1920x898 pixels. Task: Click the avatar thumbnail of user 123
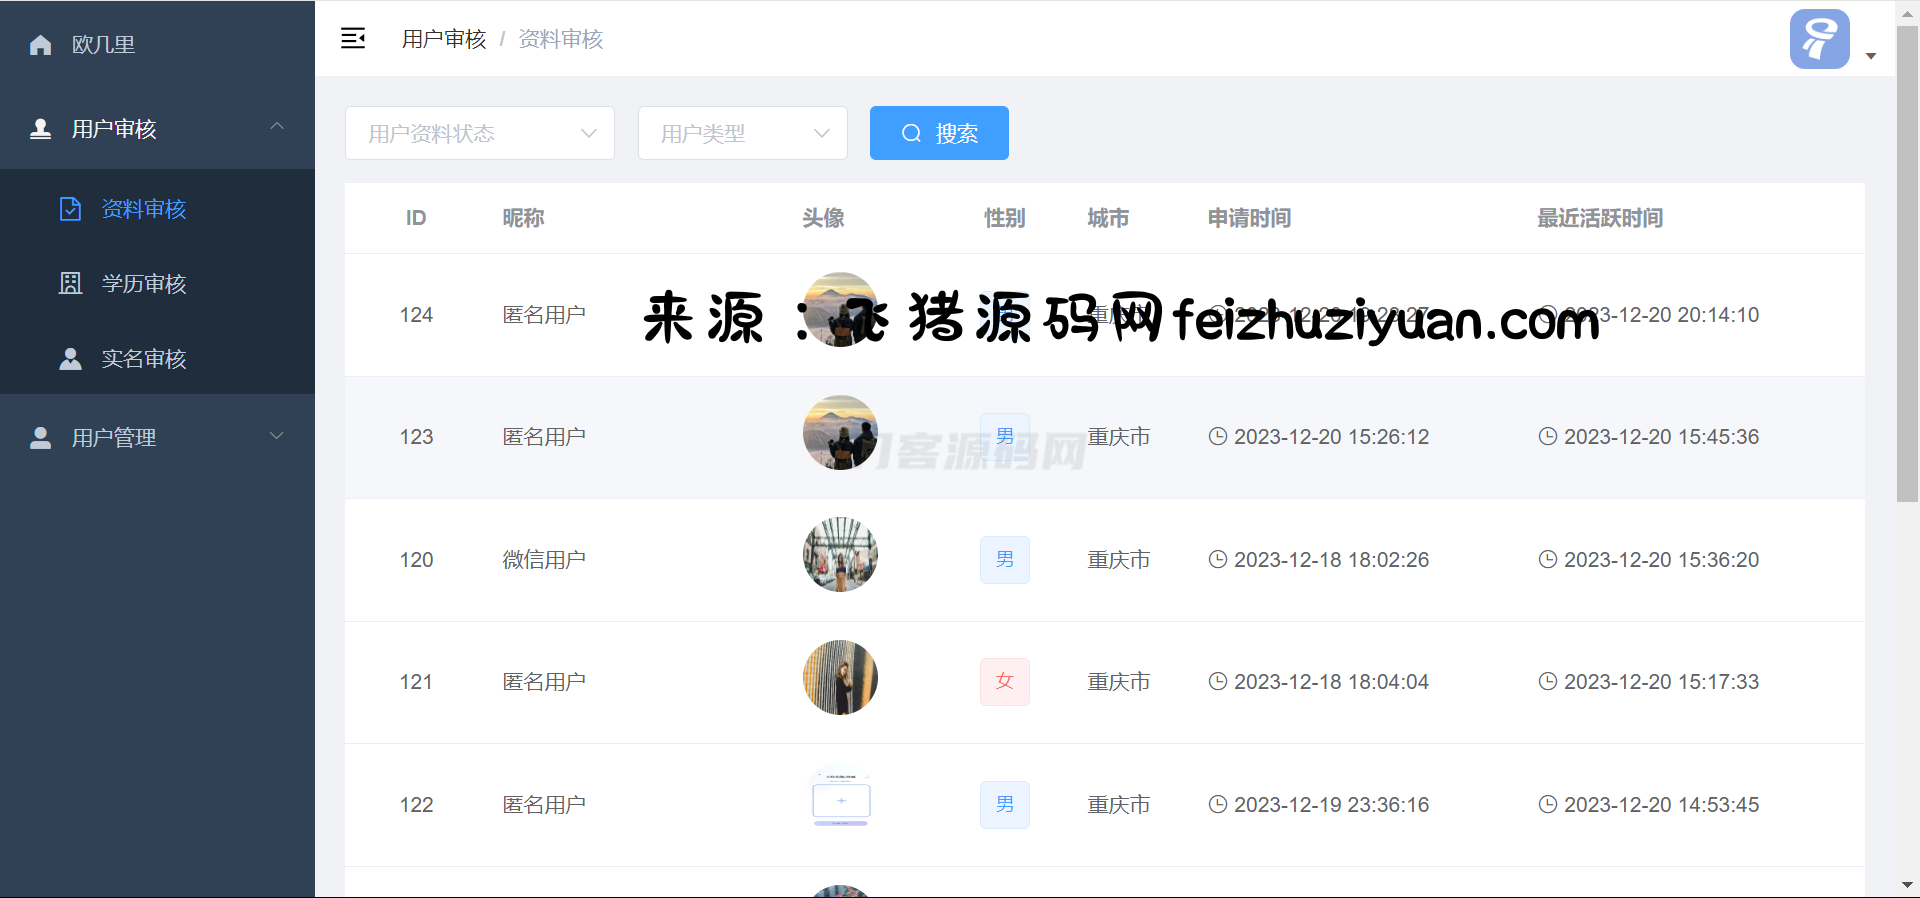pos(840,433)
